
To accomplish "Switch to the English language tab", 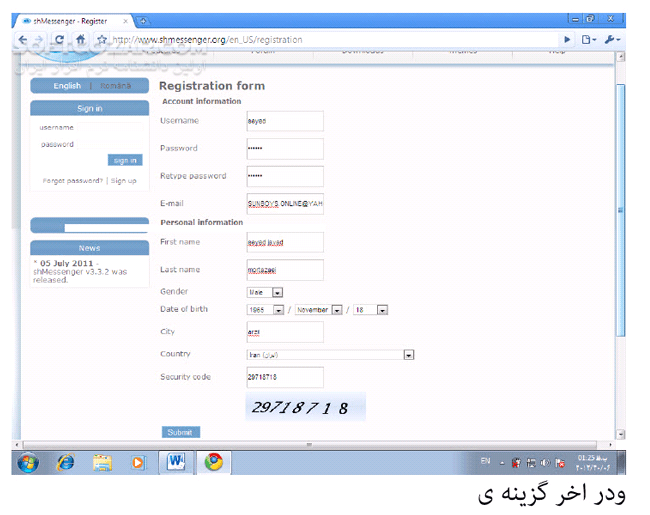I will [x=67, y=86].
